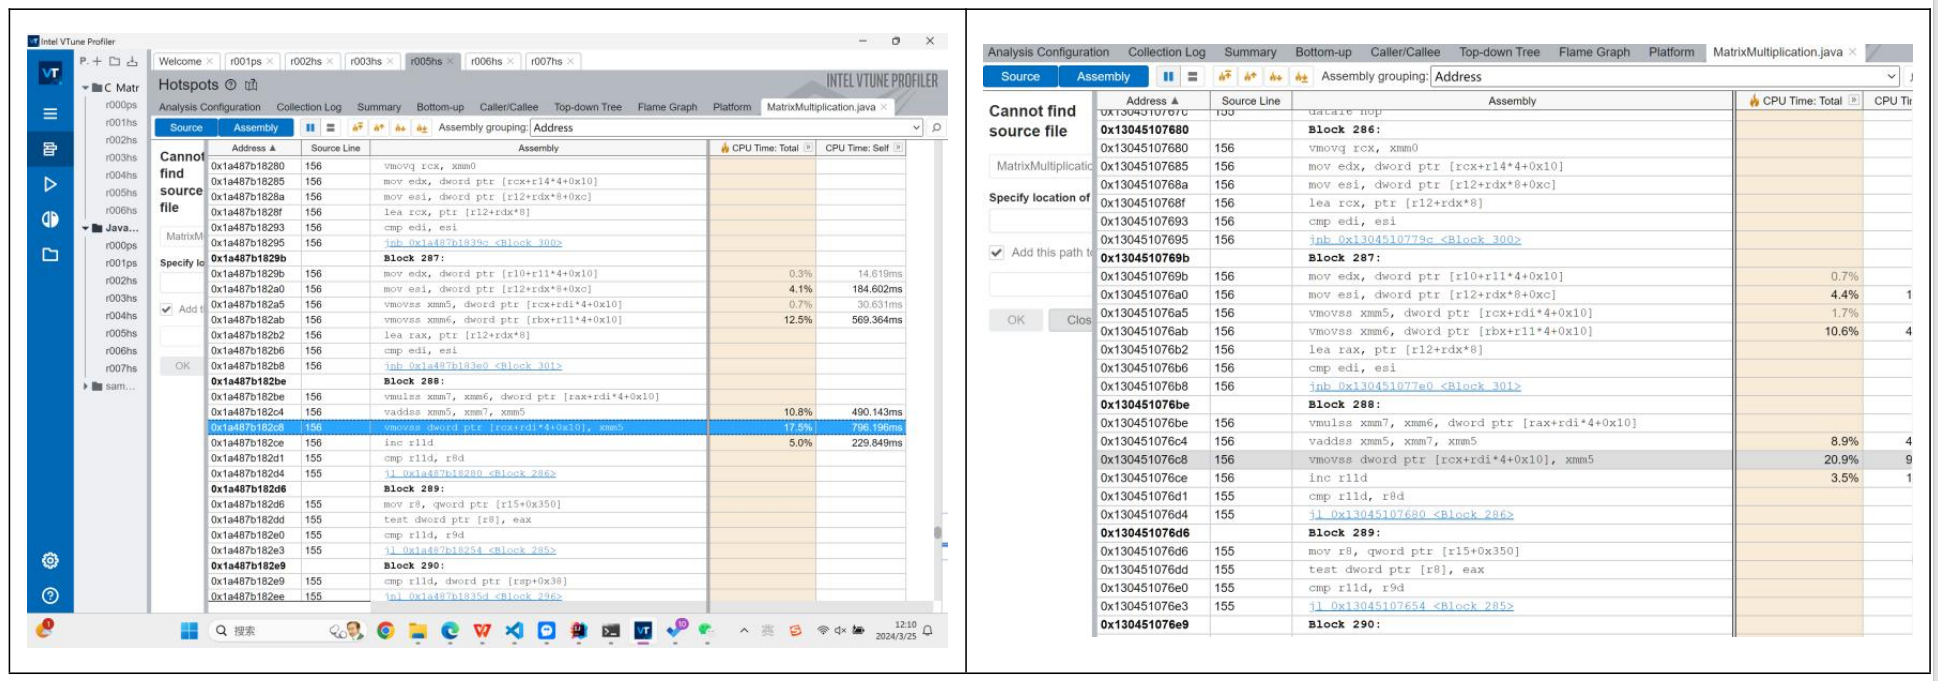Image resolution: width=1938 pixels, height=681 pixels.
Task: Open result r007hs in the project tree
Action: [121, 368]
